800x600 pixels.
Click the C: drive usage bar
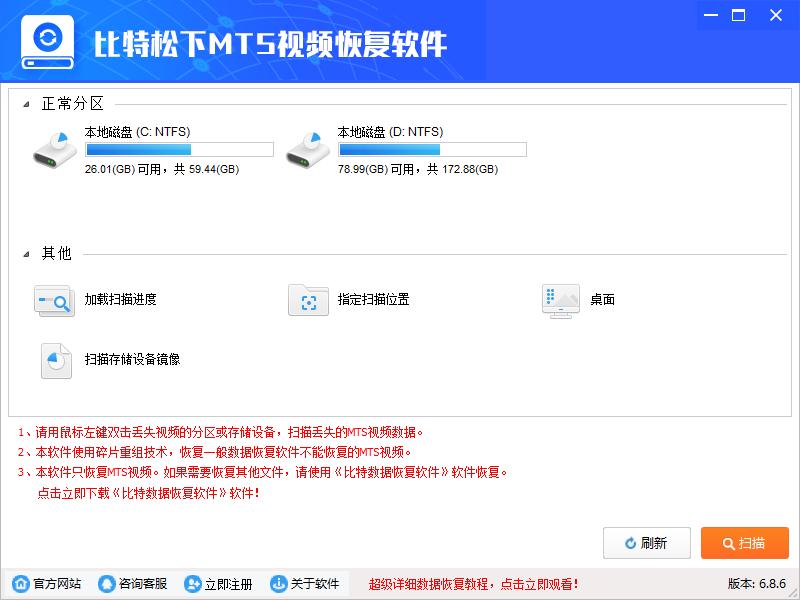(179, 149)
